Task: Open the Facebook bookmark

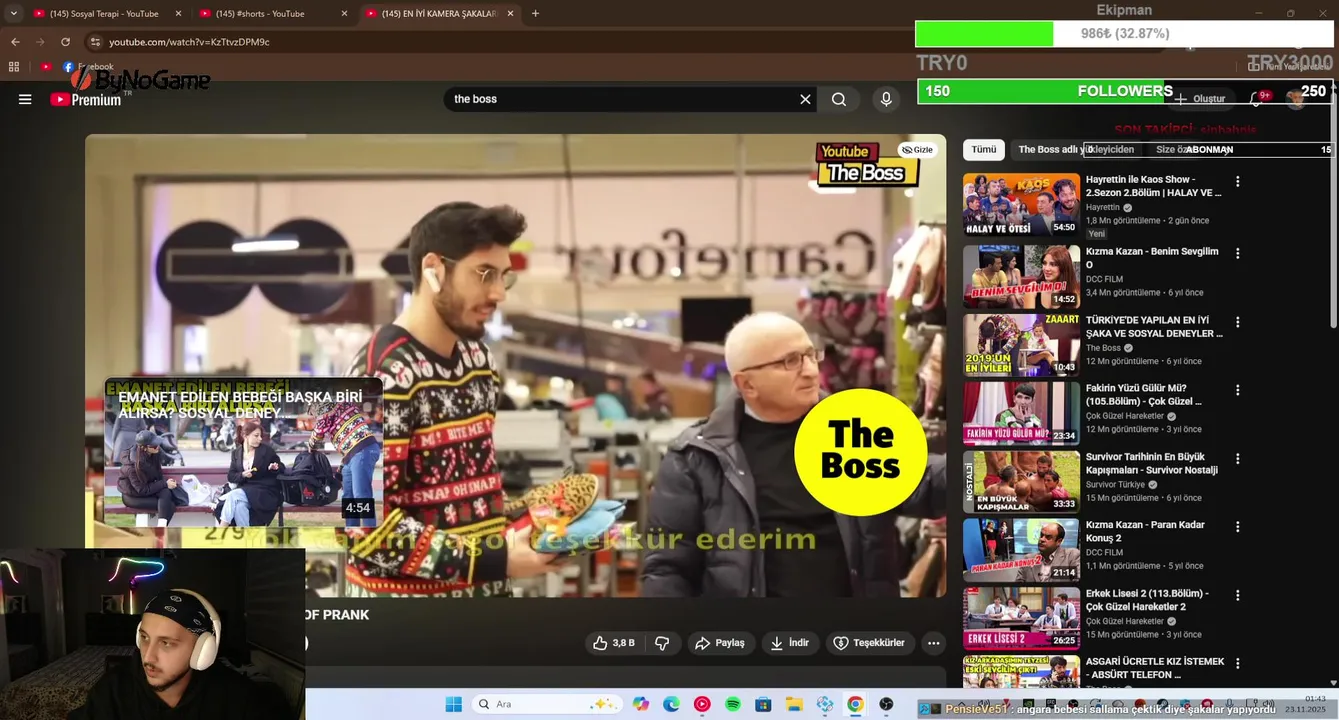Action: [88, 67]
